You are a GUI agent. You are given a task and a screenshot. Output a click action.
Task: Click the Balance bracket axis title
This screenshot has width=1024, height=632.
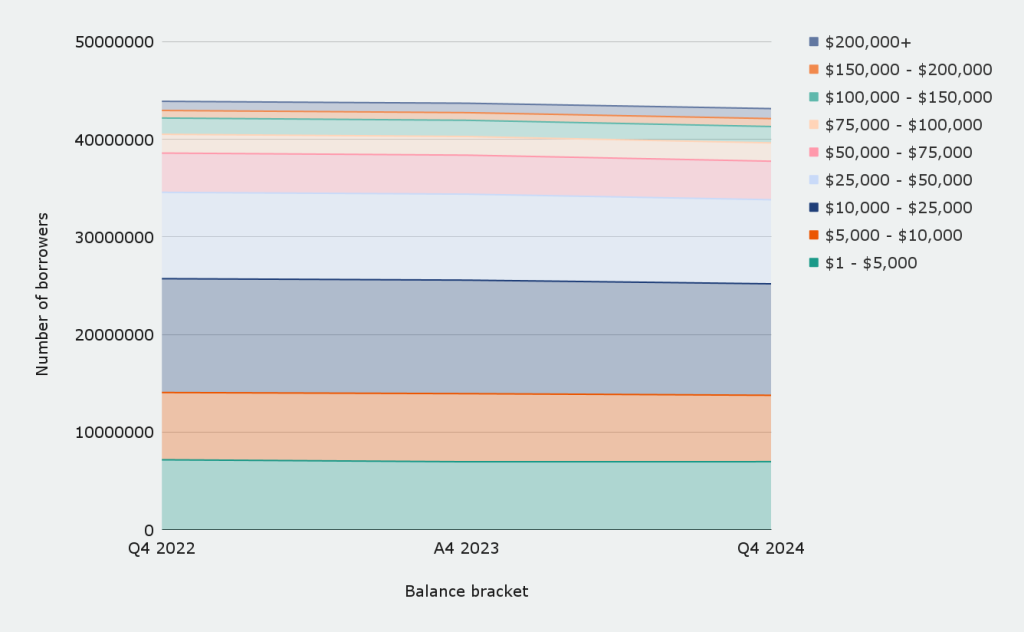pyautogui.click(x=466, y=591)
